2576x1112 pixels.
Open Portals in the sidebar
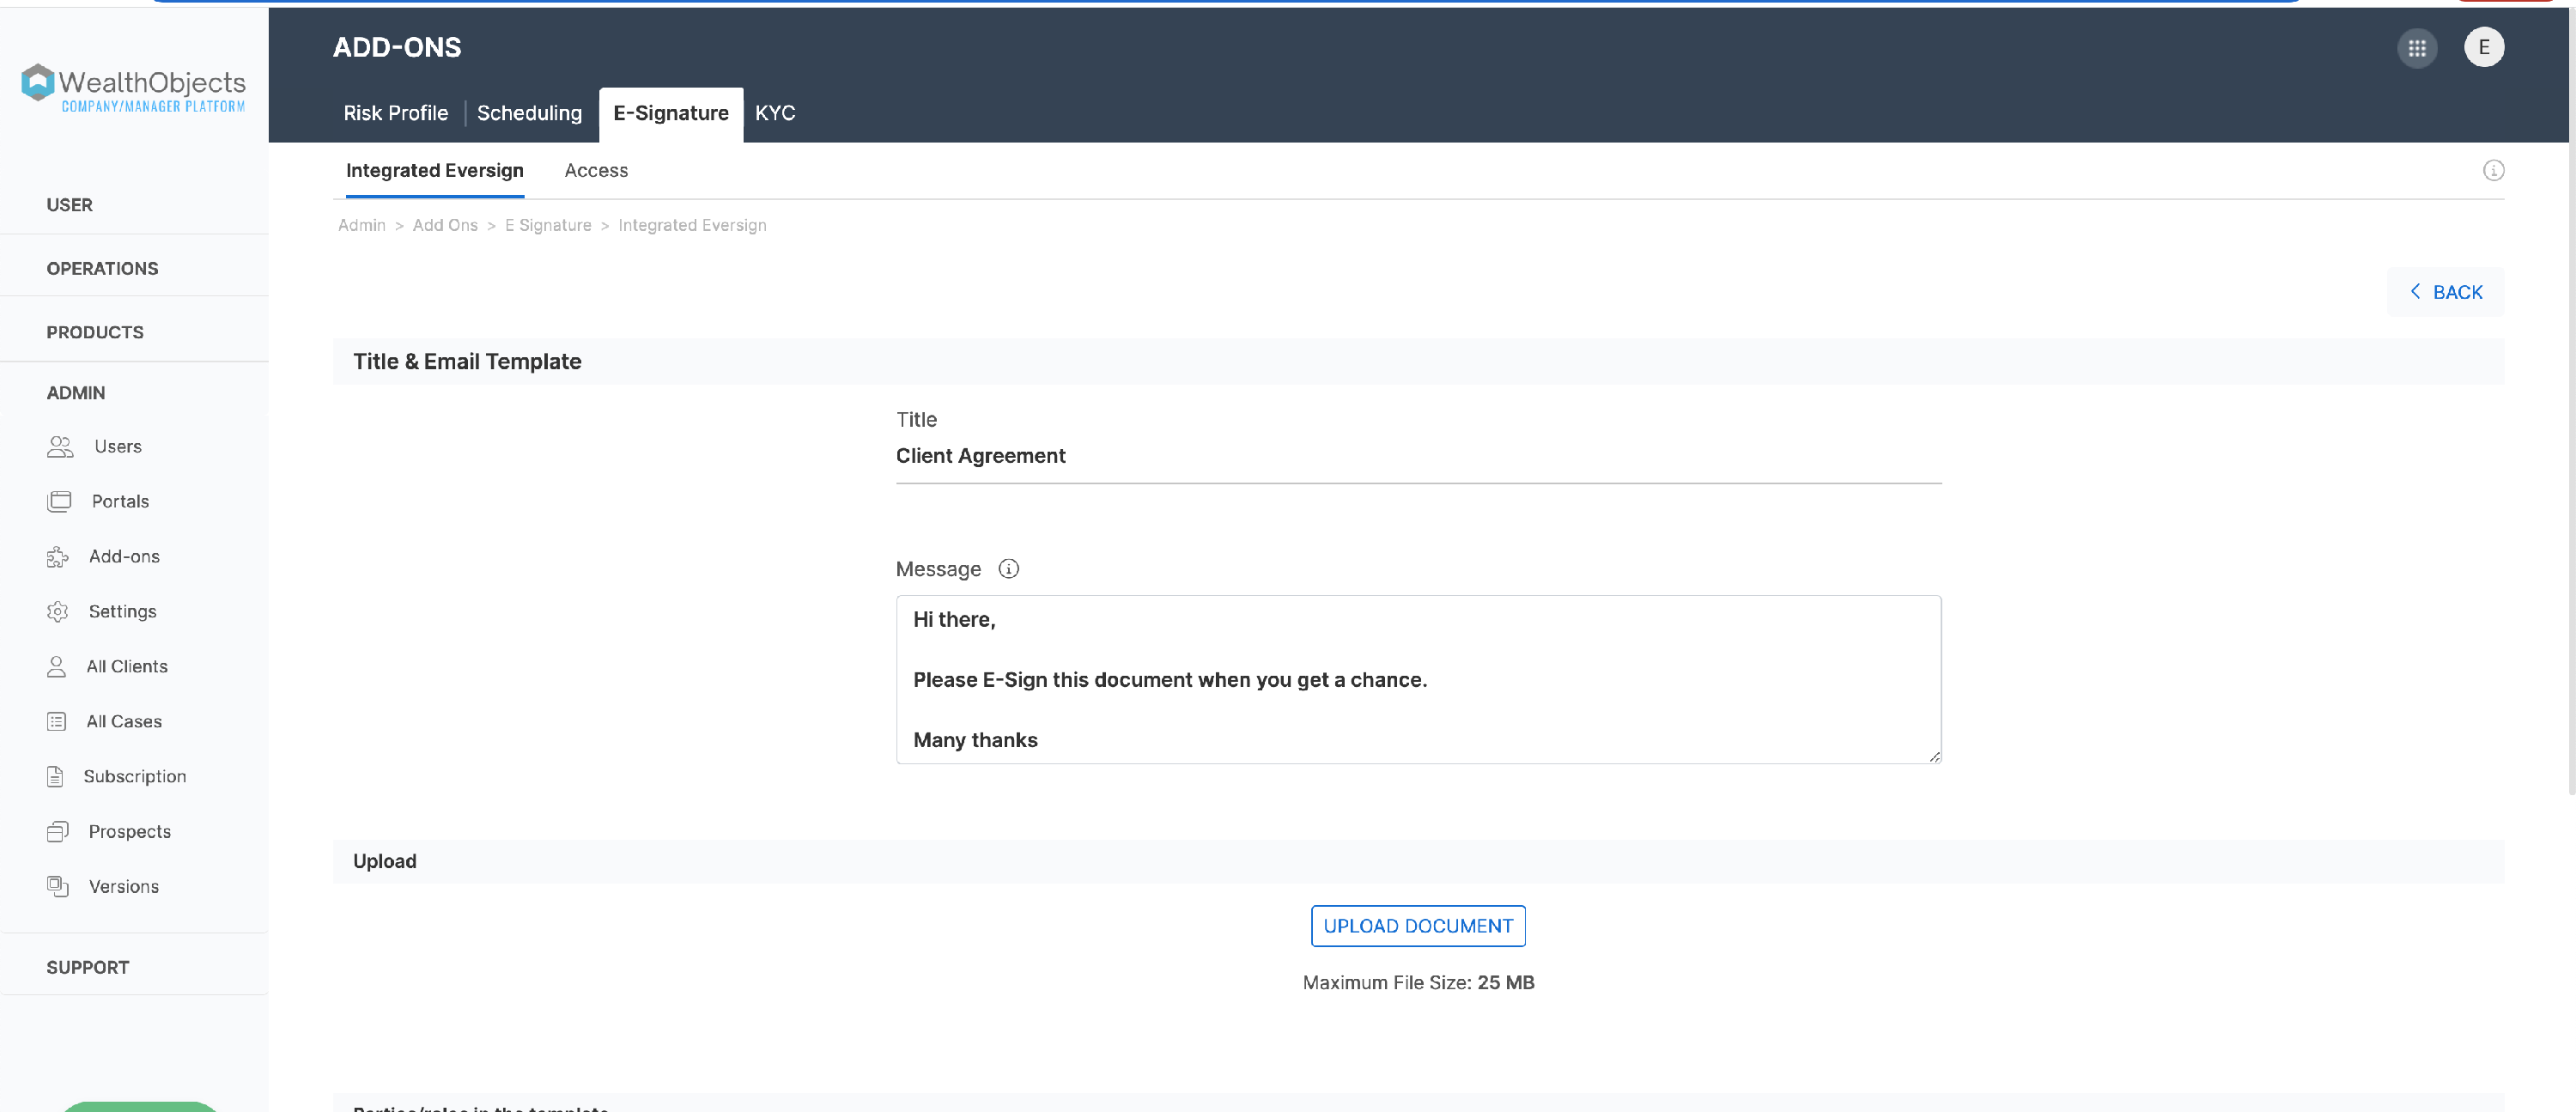tap(120, 502)
